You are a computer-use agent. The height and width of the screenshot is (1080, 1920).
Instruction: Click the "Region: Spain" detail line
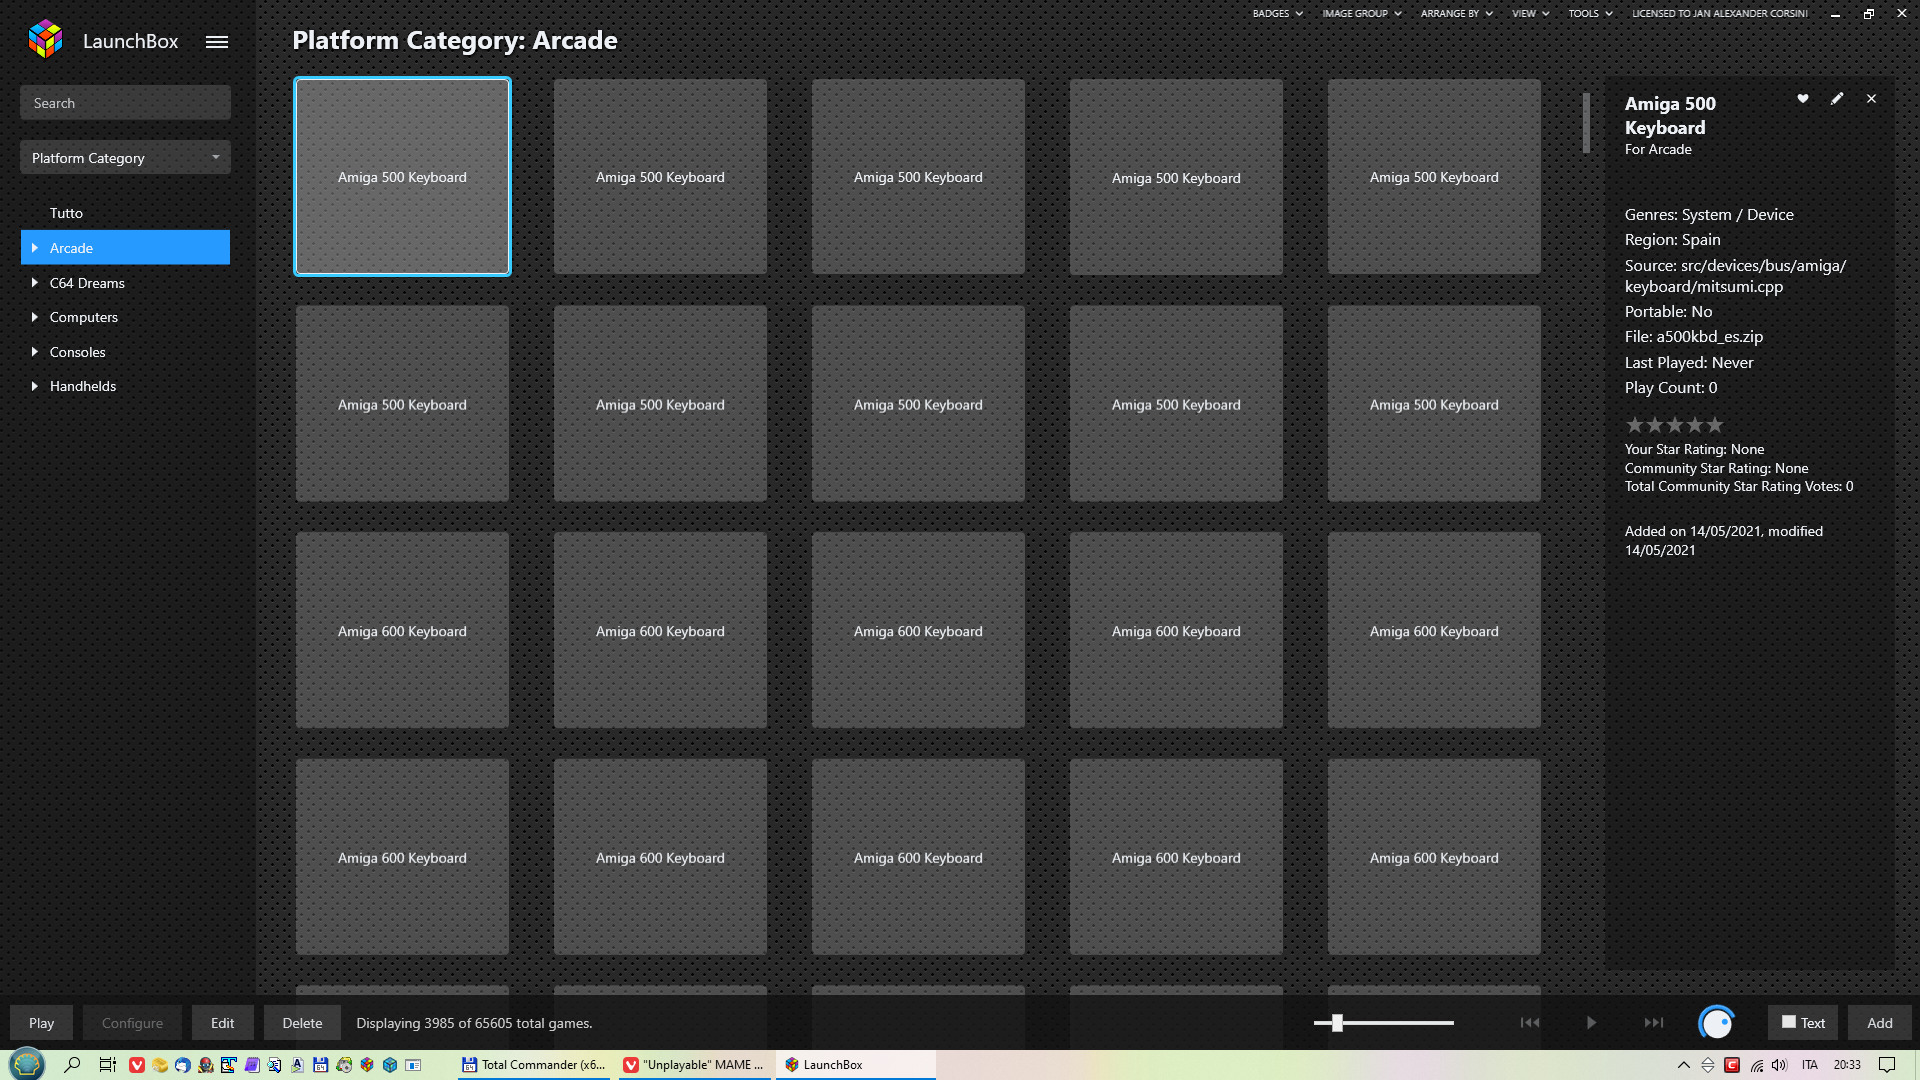(x=1673, y=240)
